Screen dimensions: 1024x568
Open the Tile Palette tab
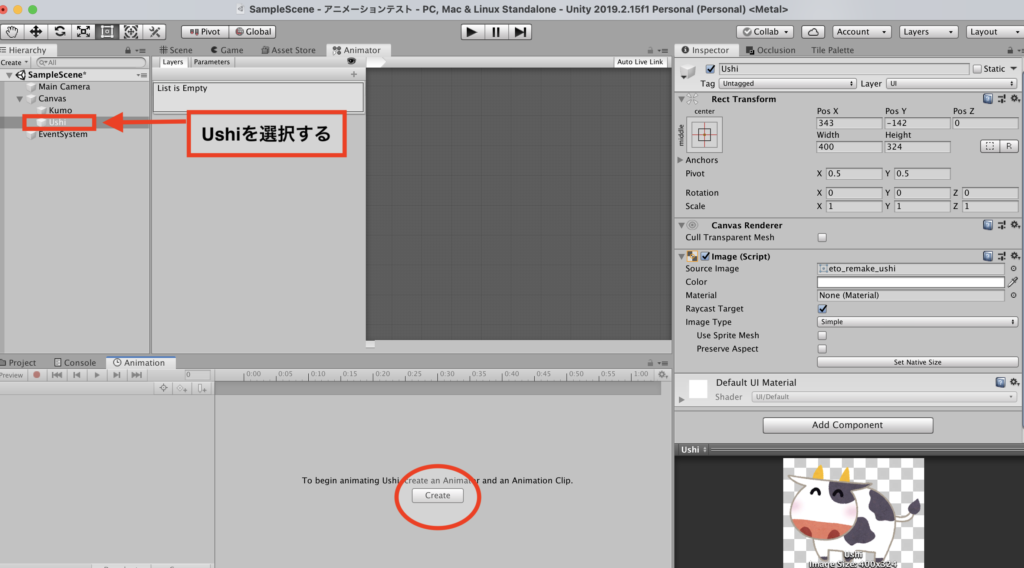832,50
